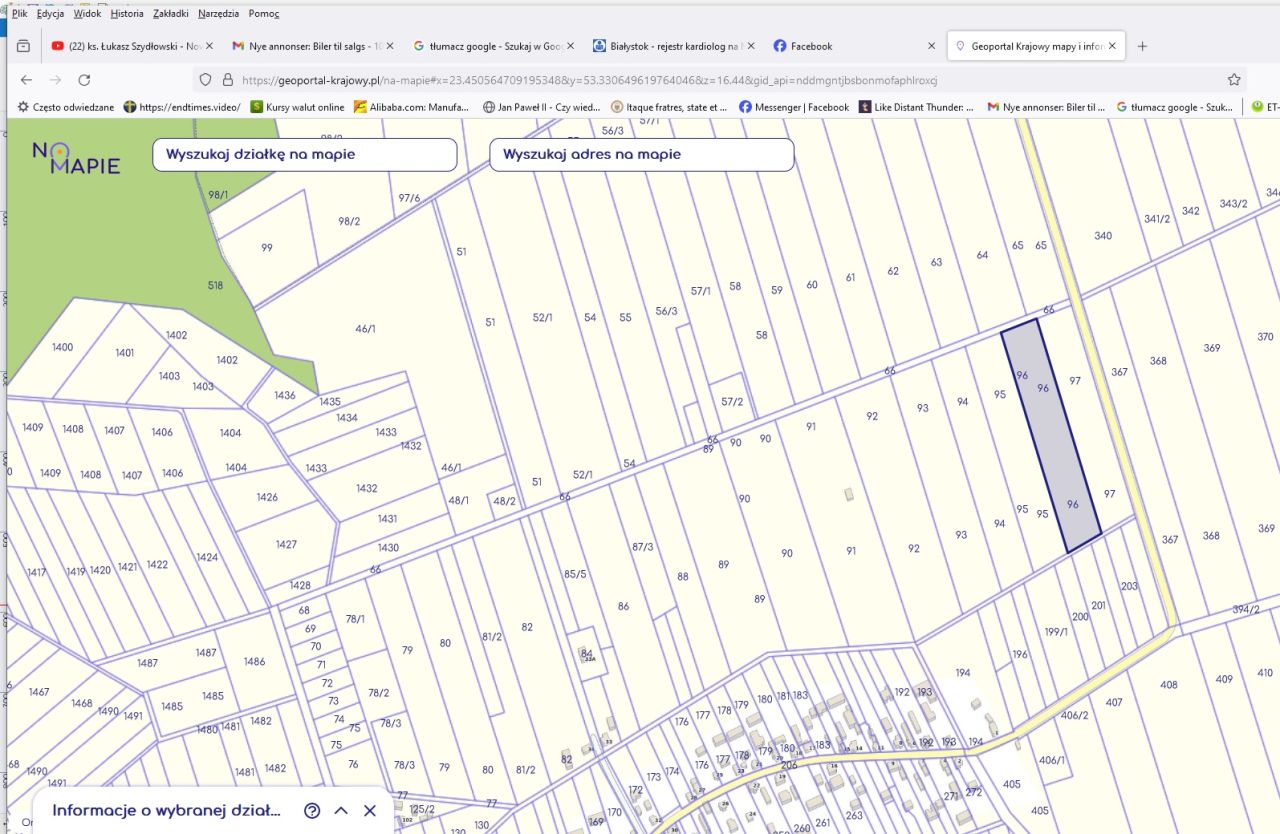Open the 'Jan Paweł II - Czy wied...' bookmark
This screenshot has height=834, width=1280.
[x=542, y=107]
